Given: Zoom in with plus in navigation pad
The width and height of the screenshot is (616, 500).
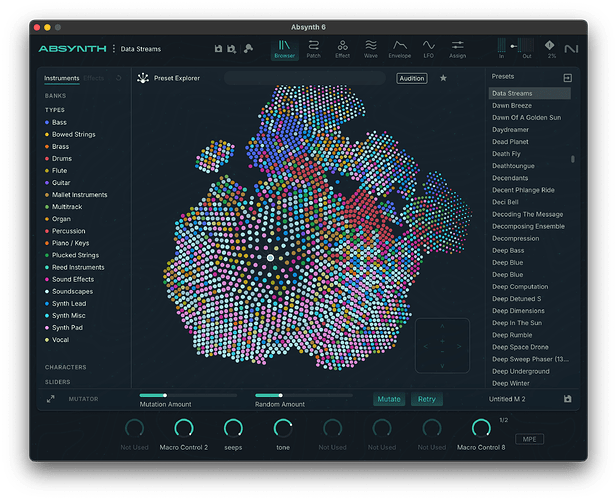Looking at the screenshot, I should tap(442, 341).
